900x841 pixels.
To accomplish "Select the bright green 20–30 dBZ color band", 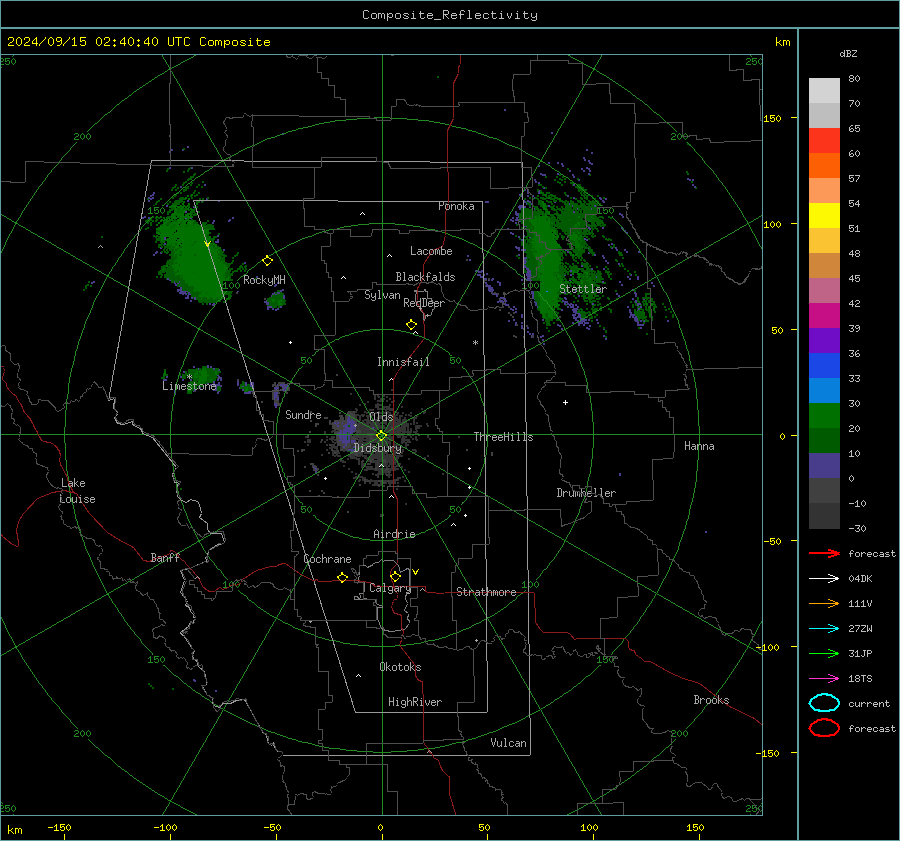I will click(824, 416).
